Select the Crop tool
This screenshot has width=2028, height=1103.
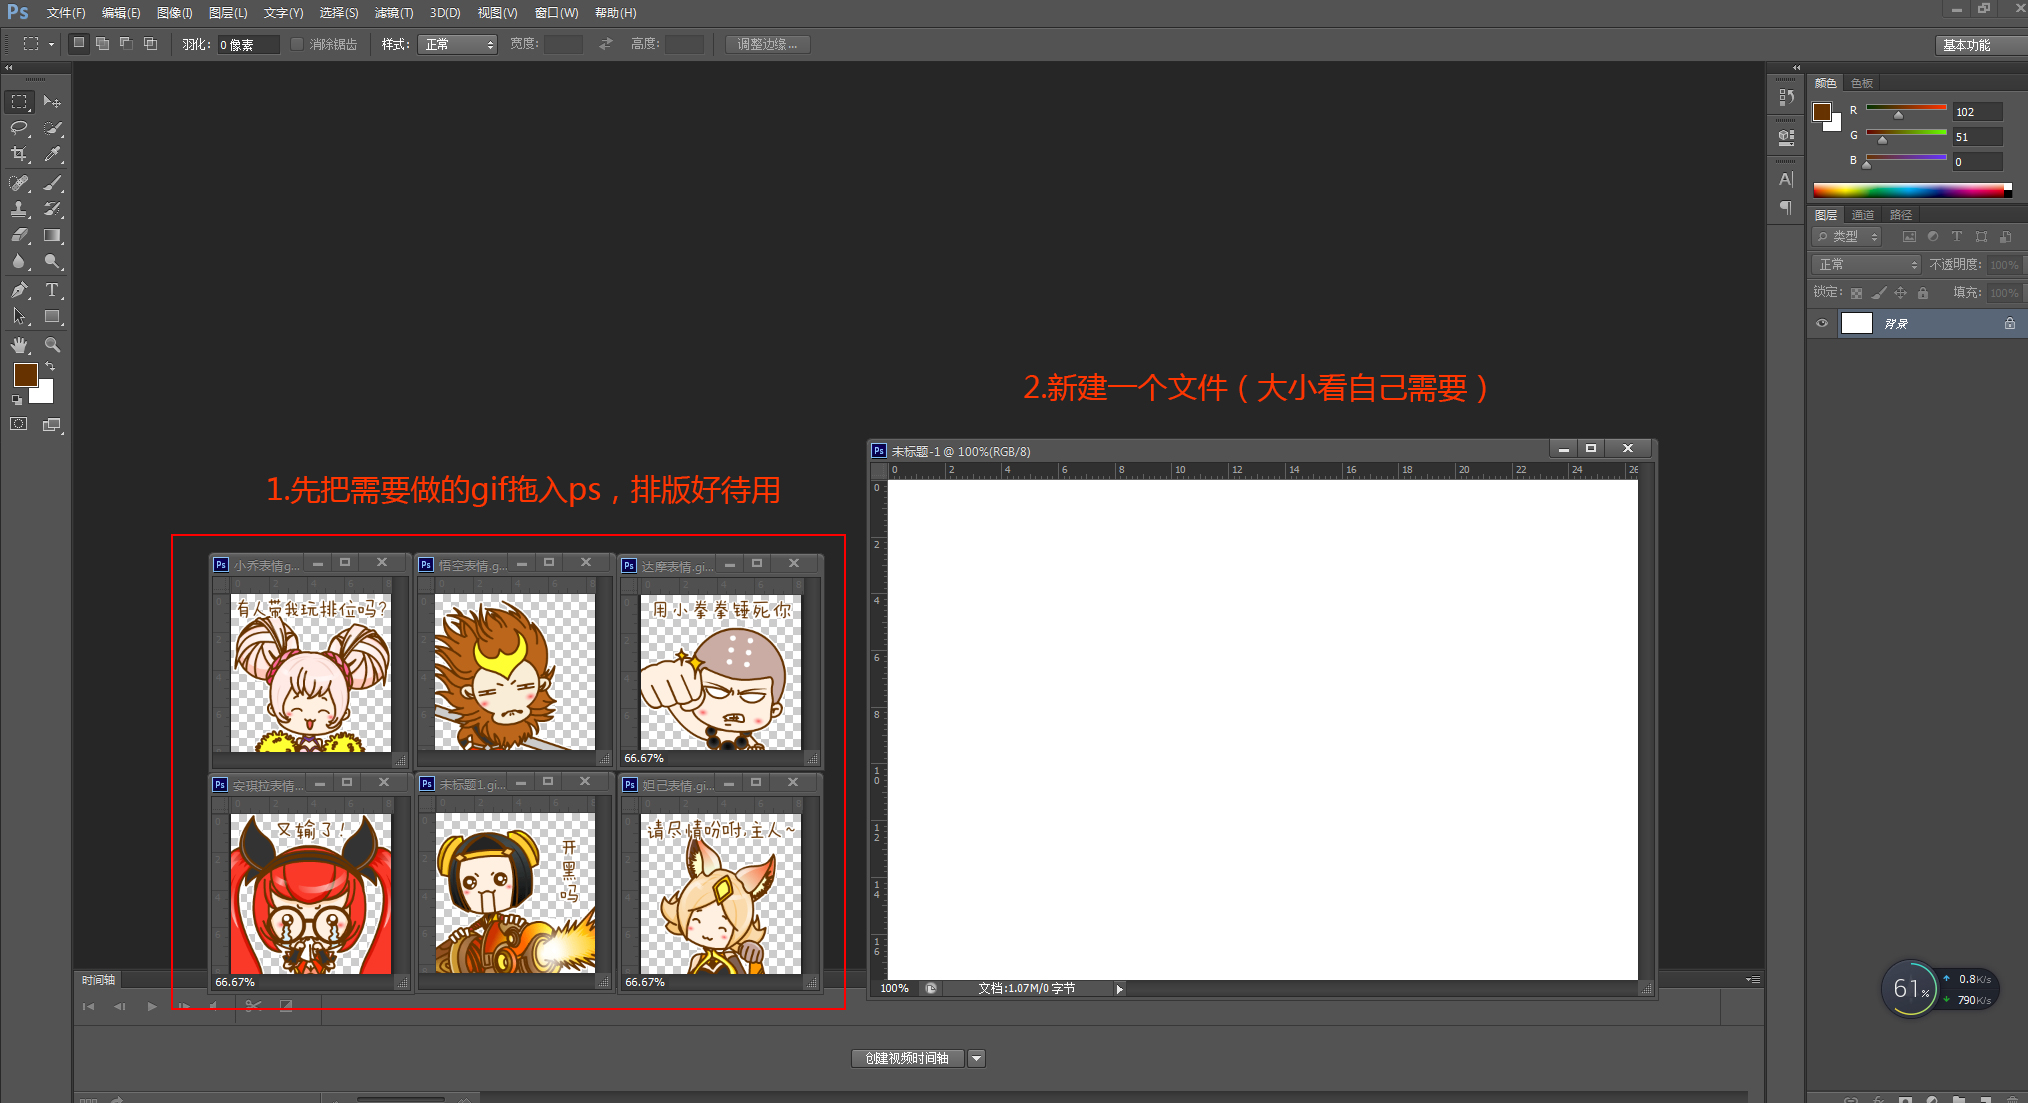point(19,154)
